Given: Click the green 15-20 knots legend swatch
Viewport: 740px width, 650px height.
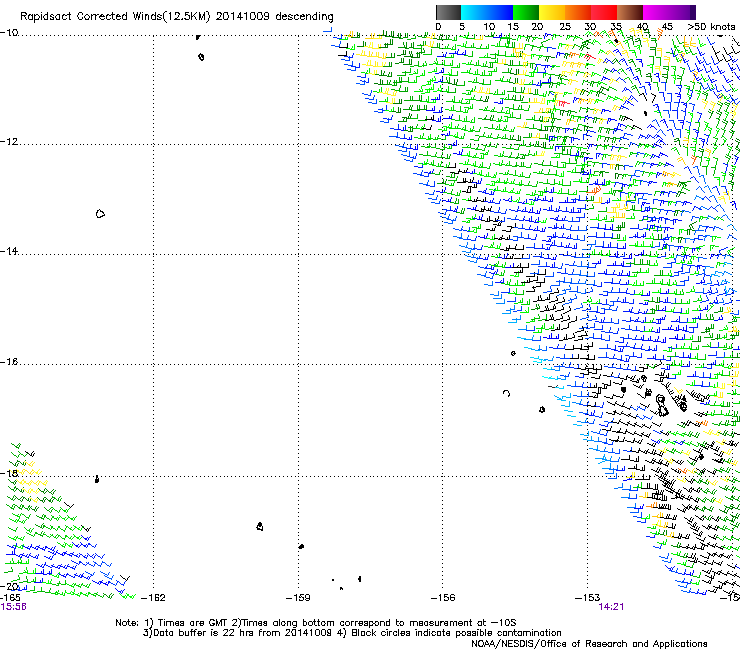Looking at the screenshot, I should click(526, 12).
